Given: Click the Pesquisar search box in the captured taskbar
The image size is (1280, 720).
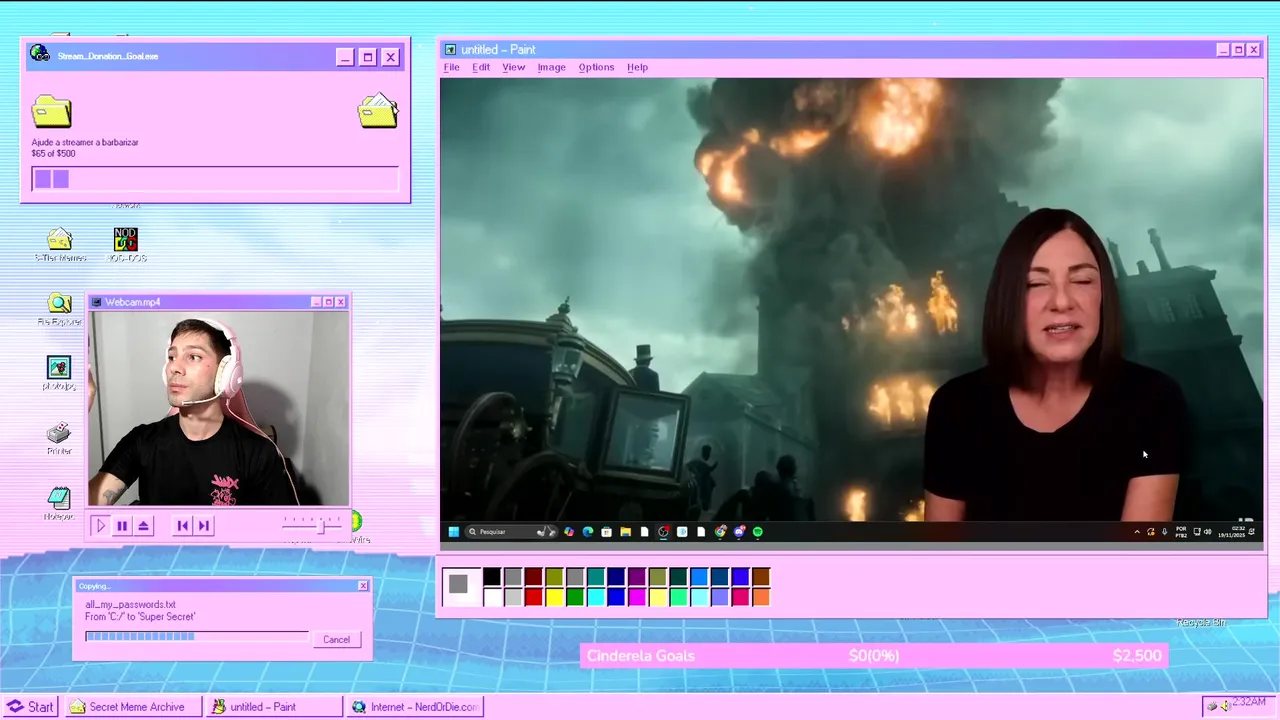Looking at the screenshot, I should pyautogui.click(x=510, y=532).
